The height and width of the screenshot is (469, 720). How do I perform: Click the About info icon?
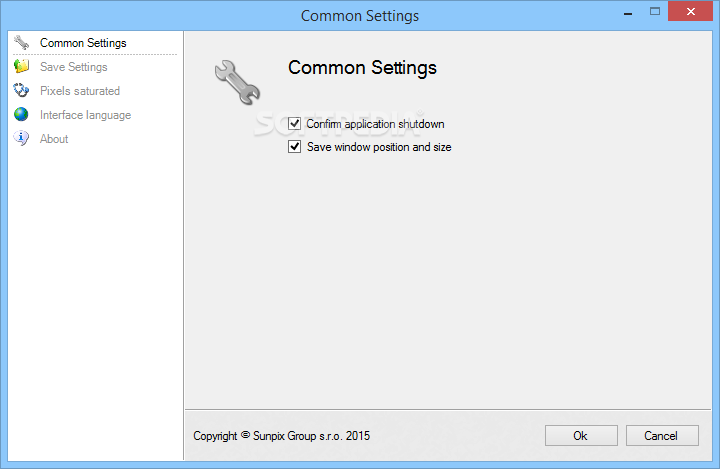[21, 139]
